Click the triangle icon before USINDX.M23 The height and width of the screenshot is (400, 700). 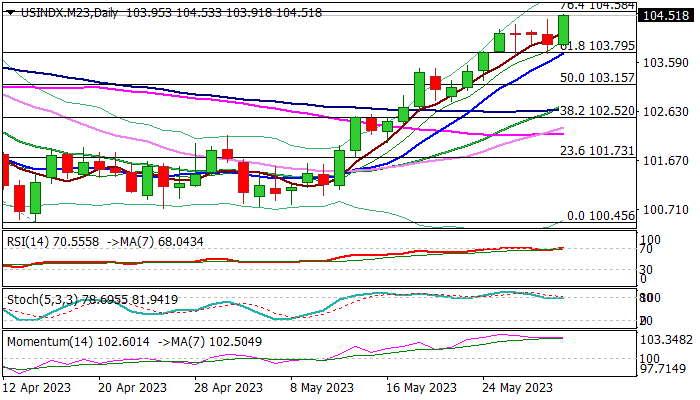point(11,13)
